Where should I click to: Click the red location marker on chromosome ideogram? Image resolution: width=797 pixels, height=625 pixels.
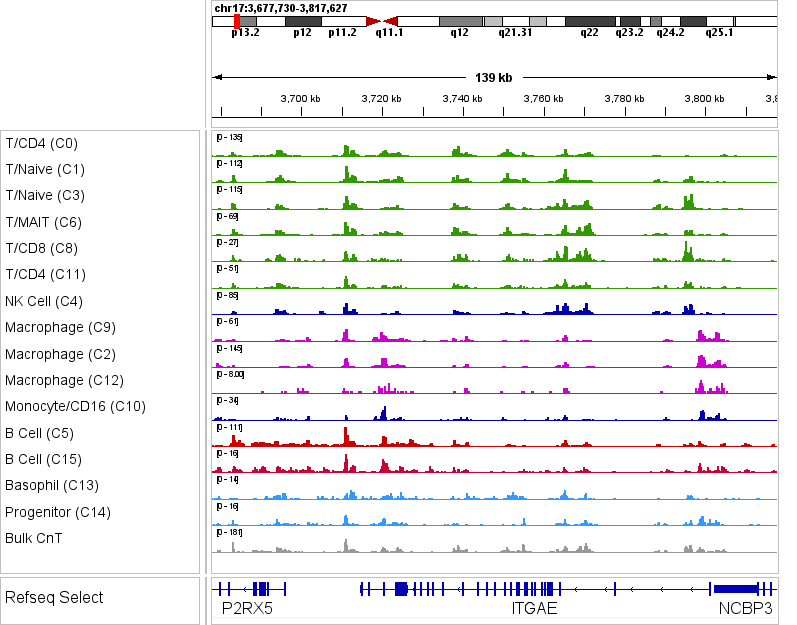[x=237, y=21]
